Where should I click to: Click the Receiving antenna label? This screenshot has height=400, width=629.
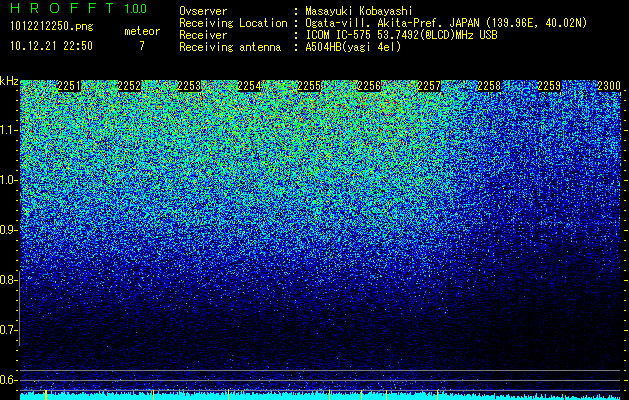point(230,47)
